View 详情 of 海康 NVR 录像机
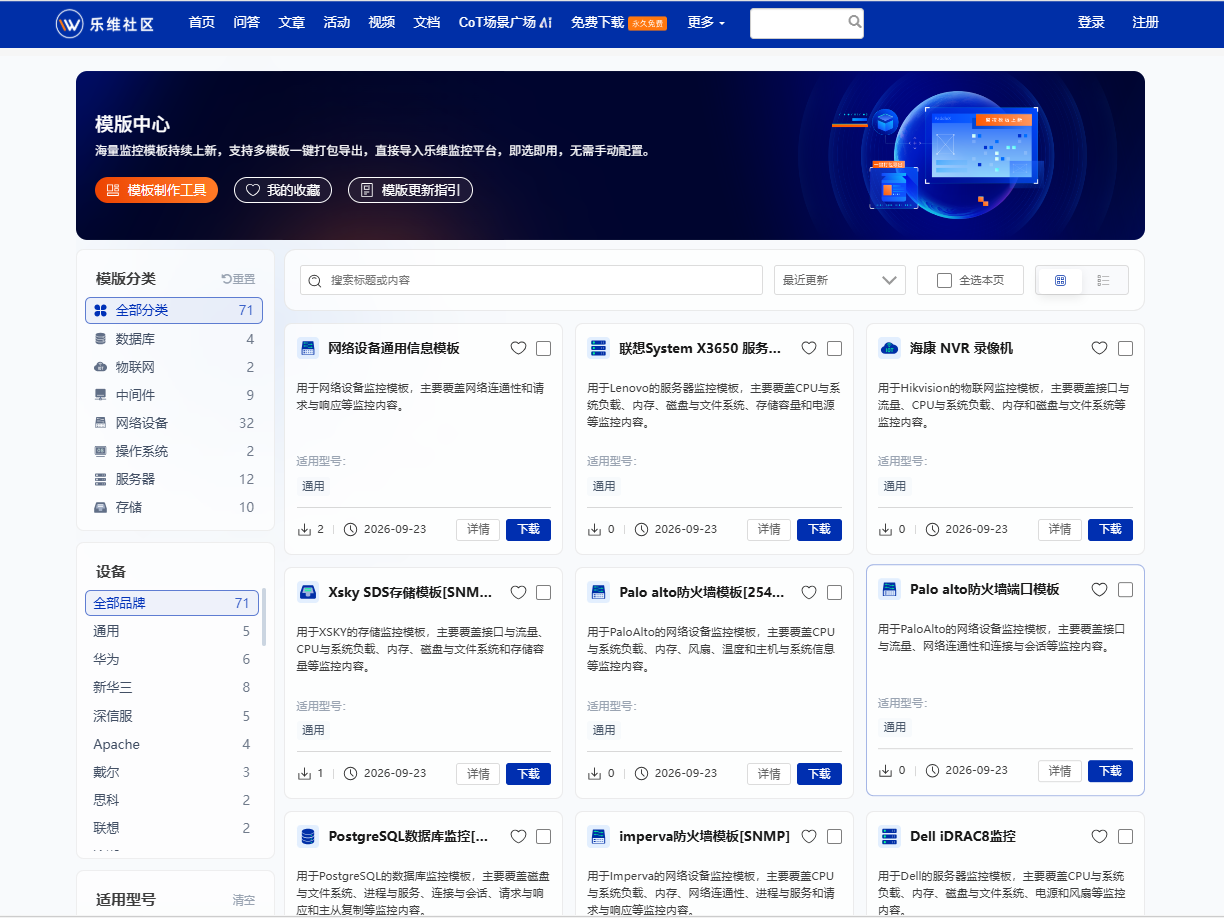Viewport: 1224px width, 920px height. pyautogui.click(x=1059, y=529)
